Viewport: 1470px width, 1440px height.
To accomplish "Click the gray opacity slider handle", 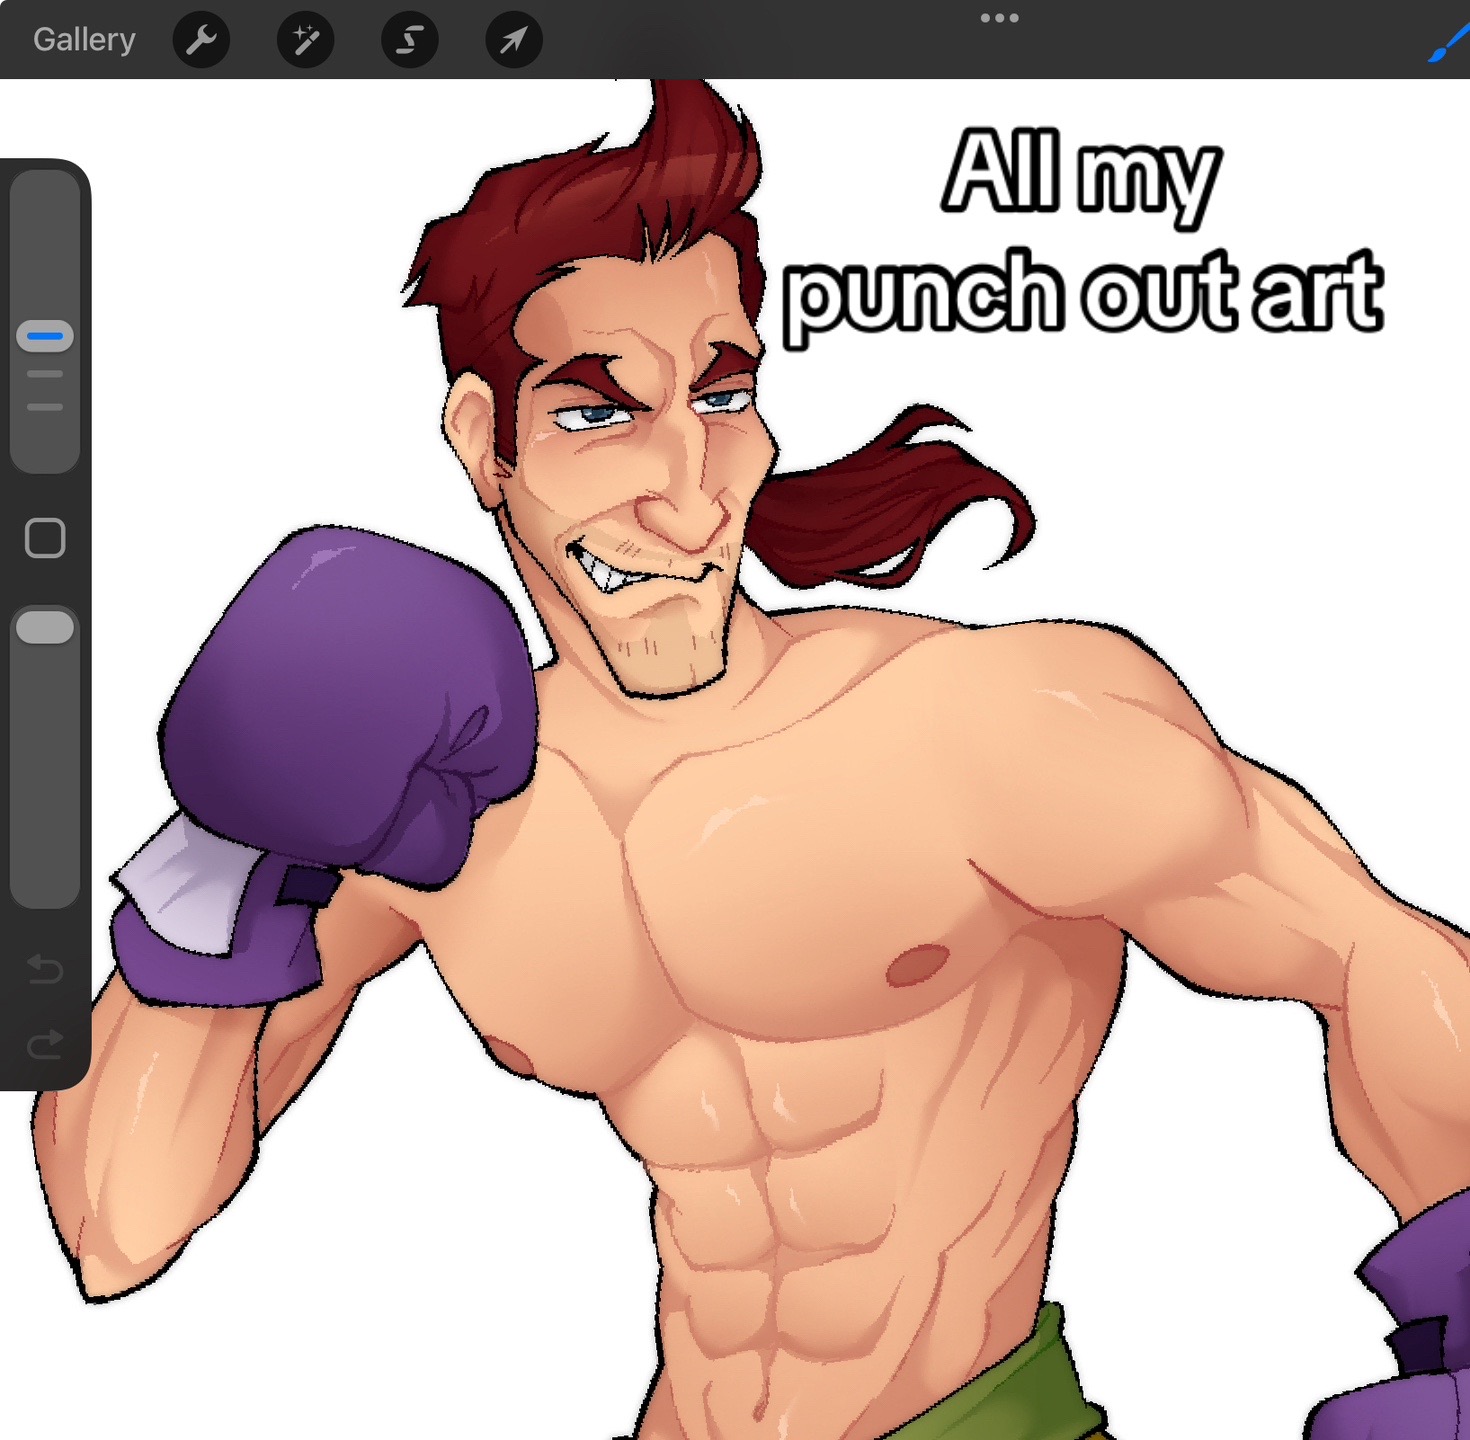I will [x=45, y=628].
